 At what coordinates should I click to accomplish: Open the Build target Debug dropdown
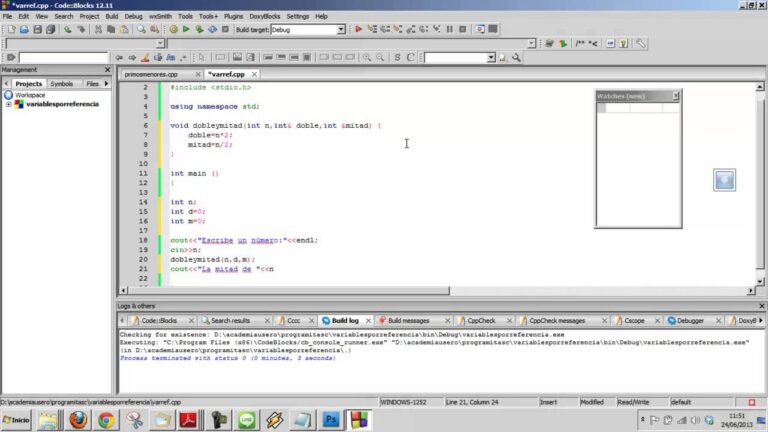click(x=340, y=30)
